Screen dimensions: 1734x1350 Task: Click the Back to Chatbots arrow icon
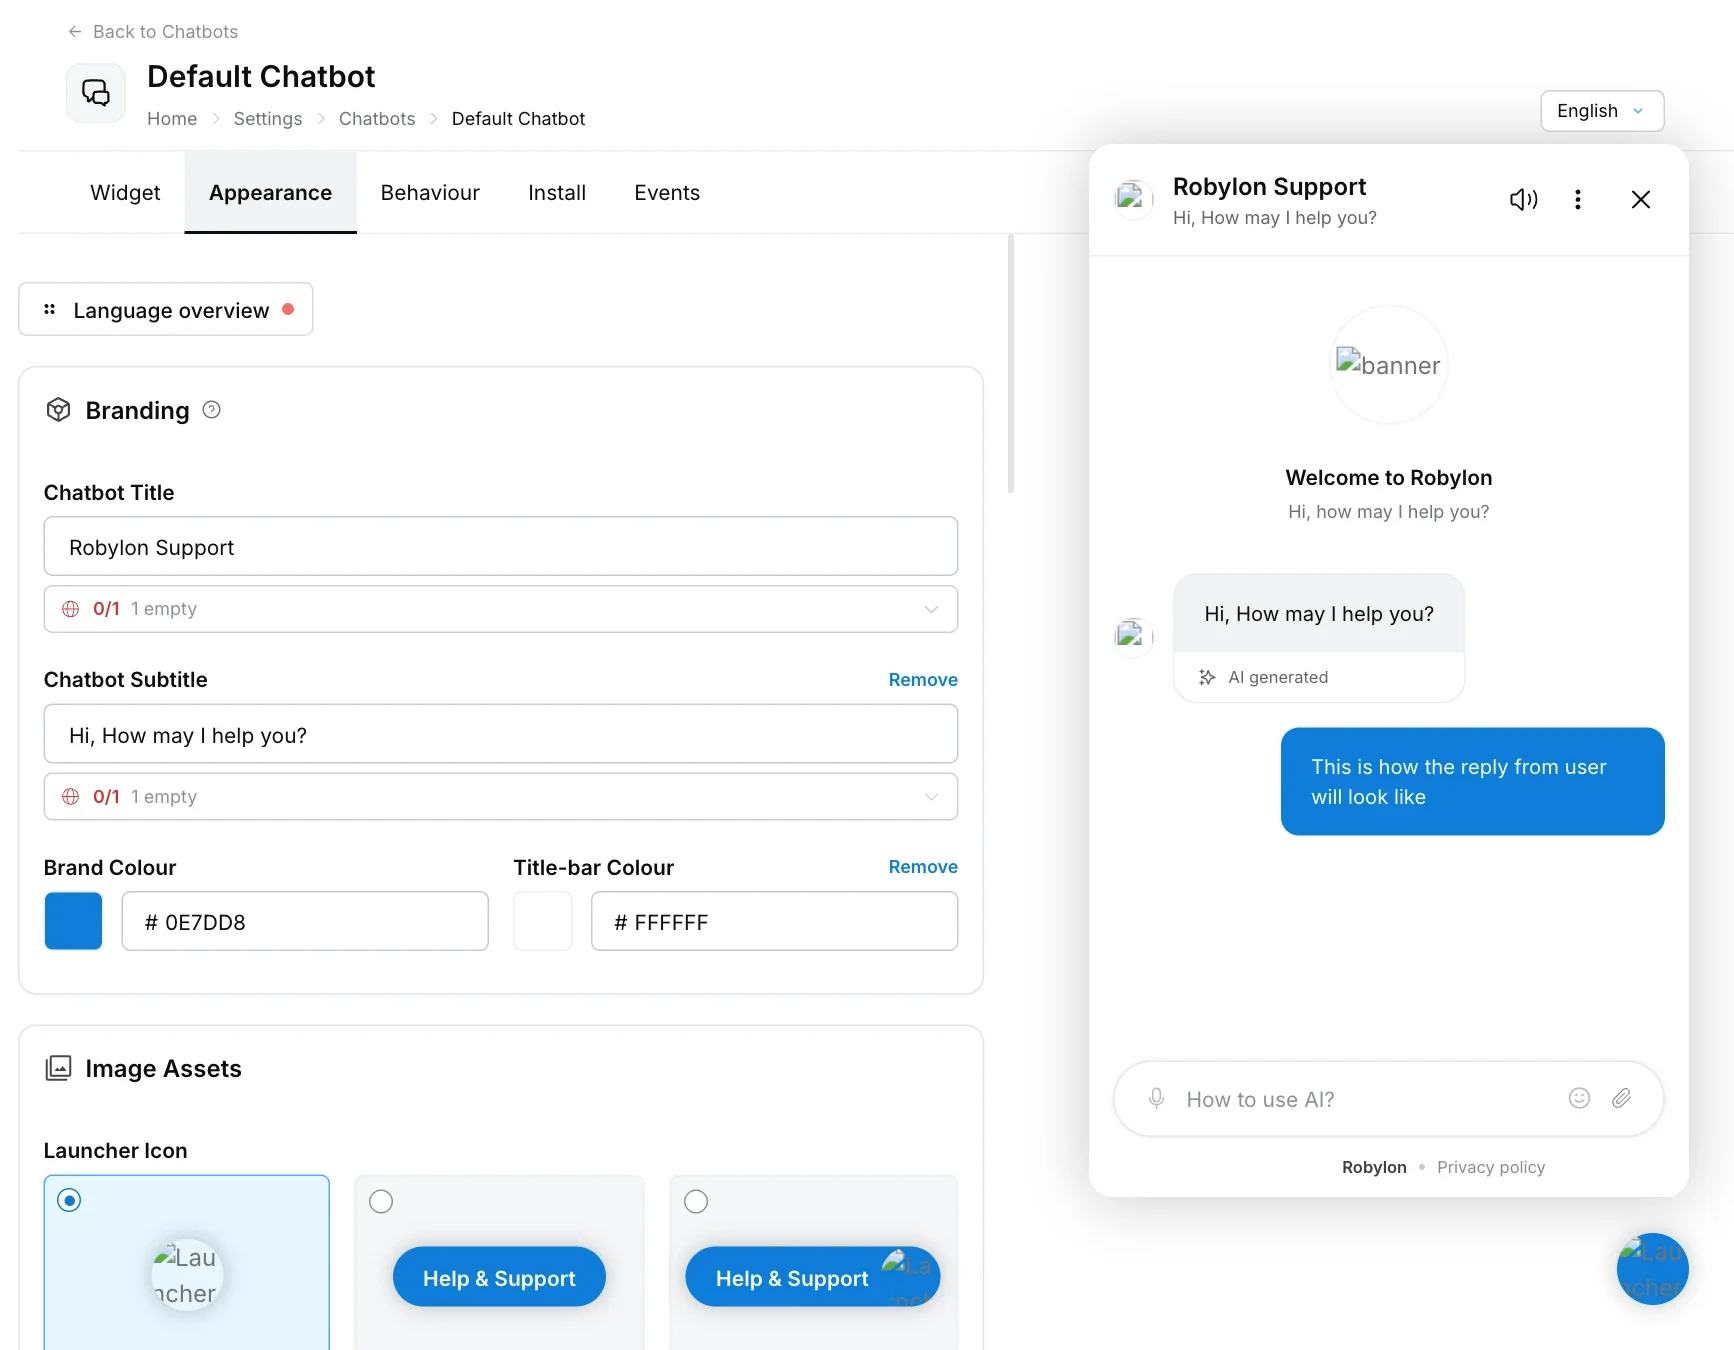tap(75, 32)
